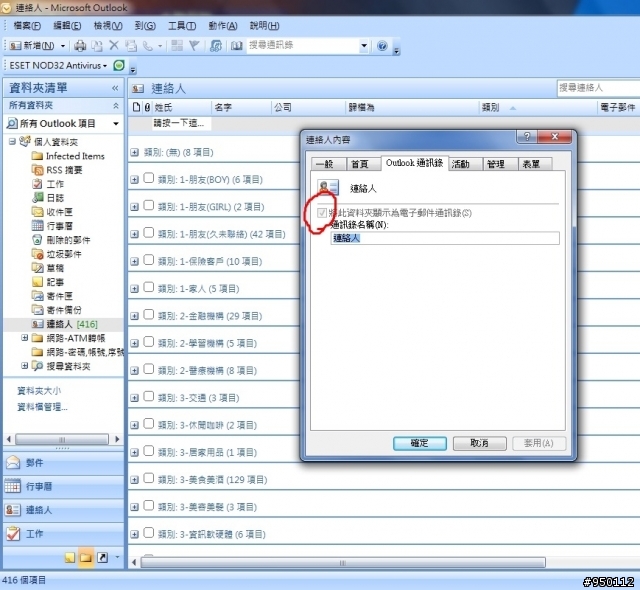The height and width of the screenshot is (590, 640).
Task: Click the folder list icon at bottom of pane
Action: pyautogui.click(x=86, y=557)
